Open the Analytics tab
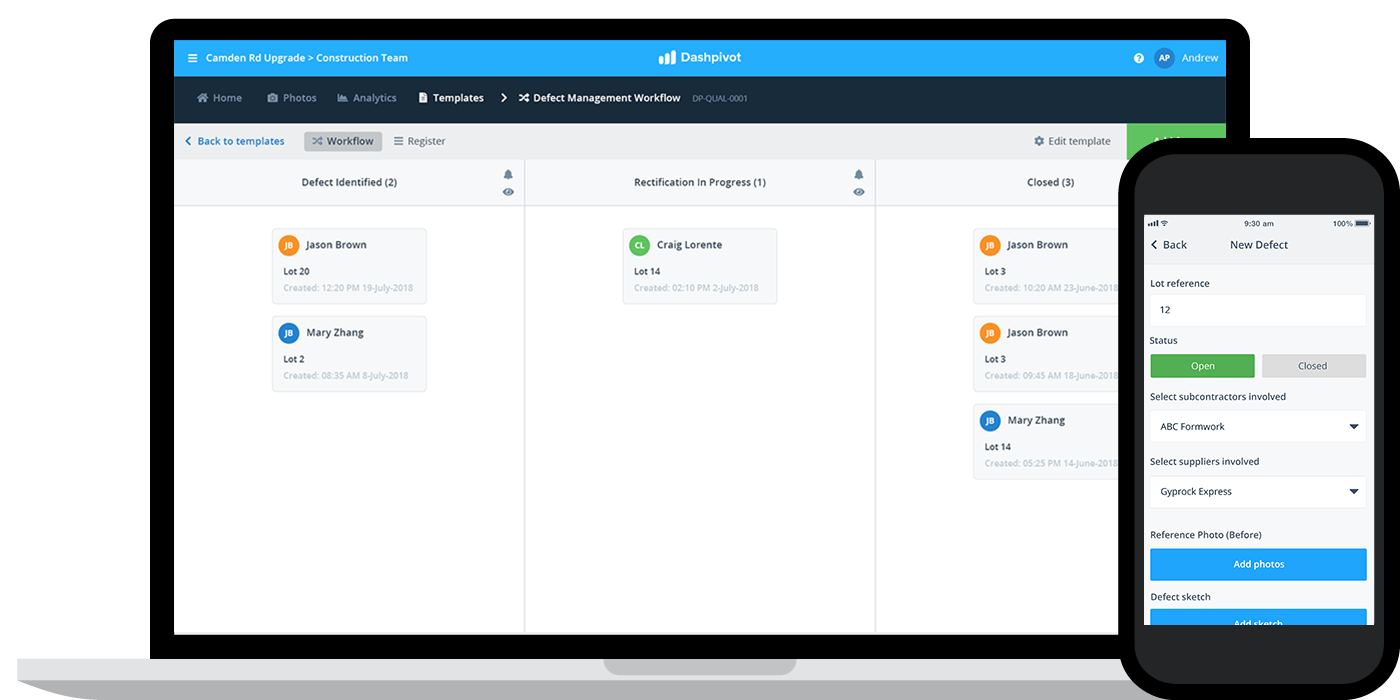 click(367, 98)
